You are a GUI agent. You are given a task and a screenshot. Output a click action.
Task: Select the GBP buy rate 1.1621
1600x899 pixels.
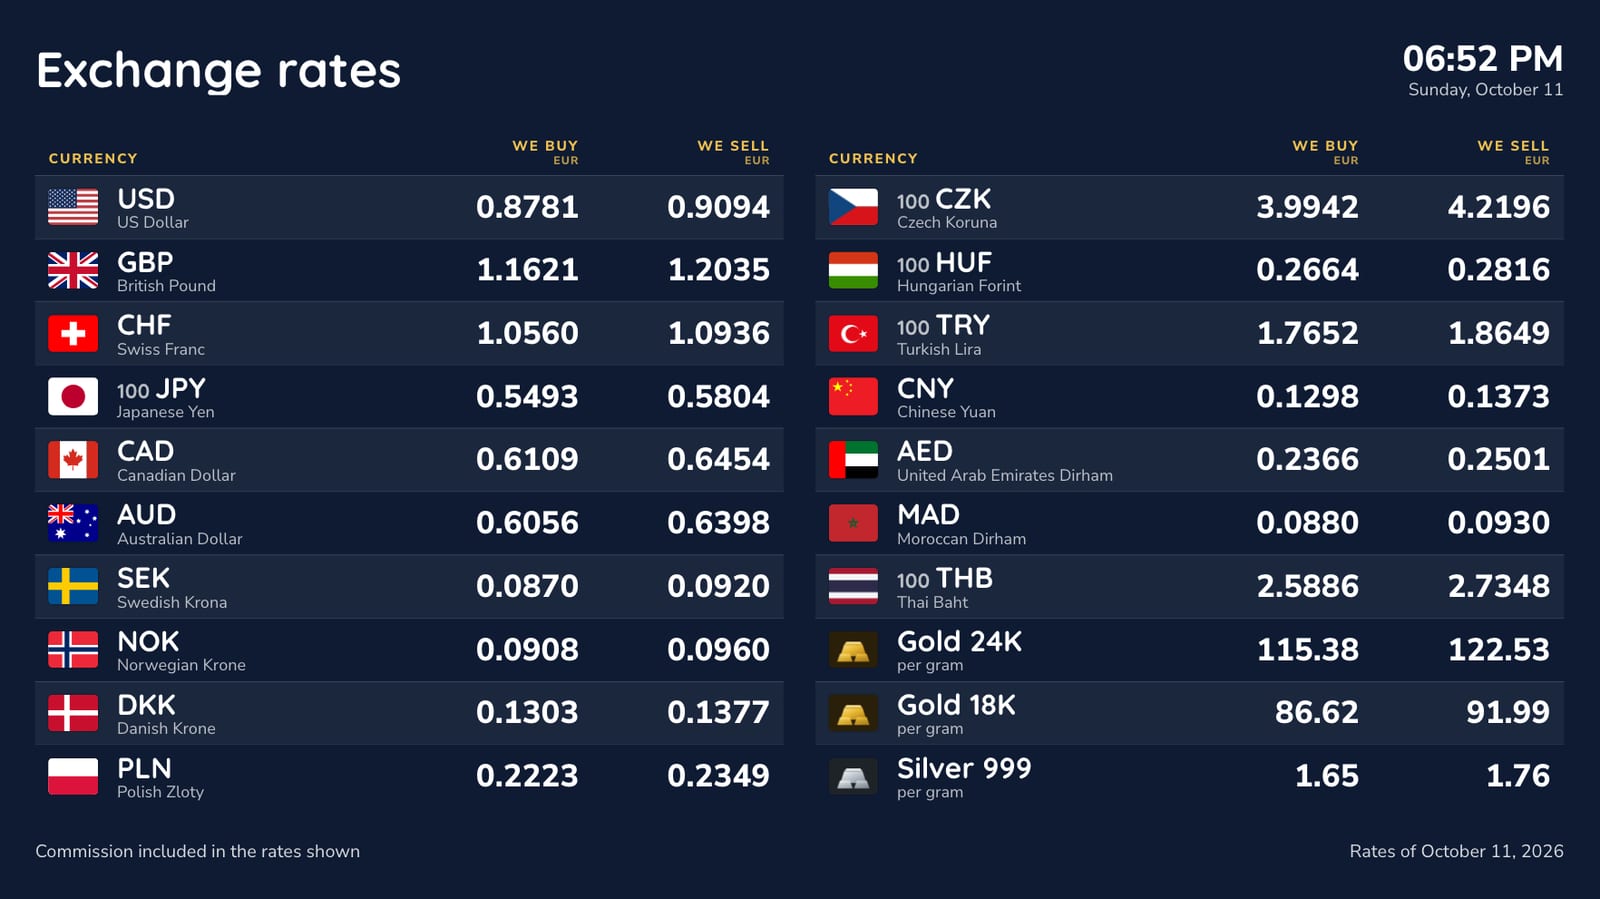point(527,270)
